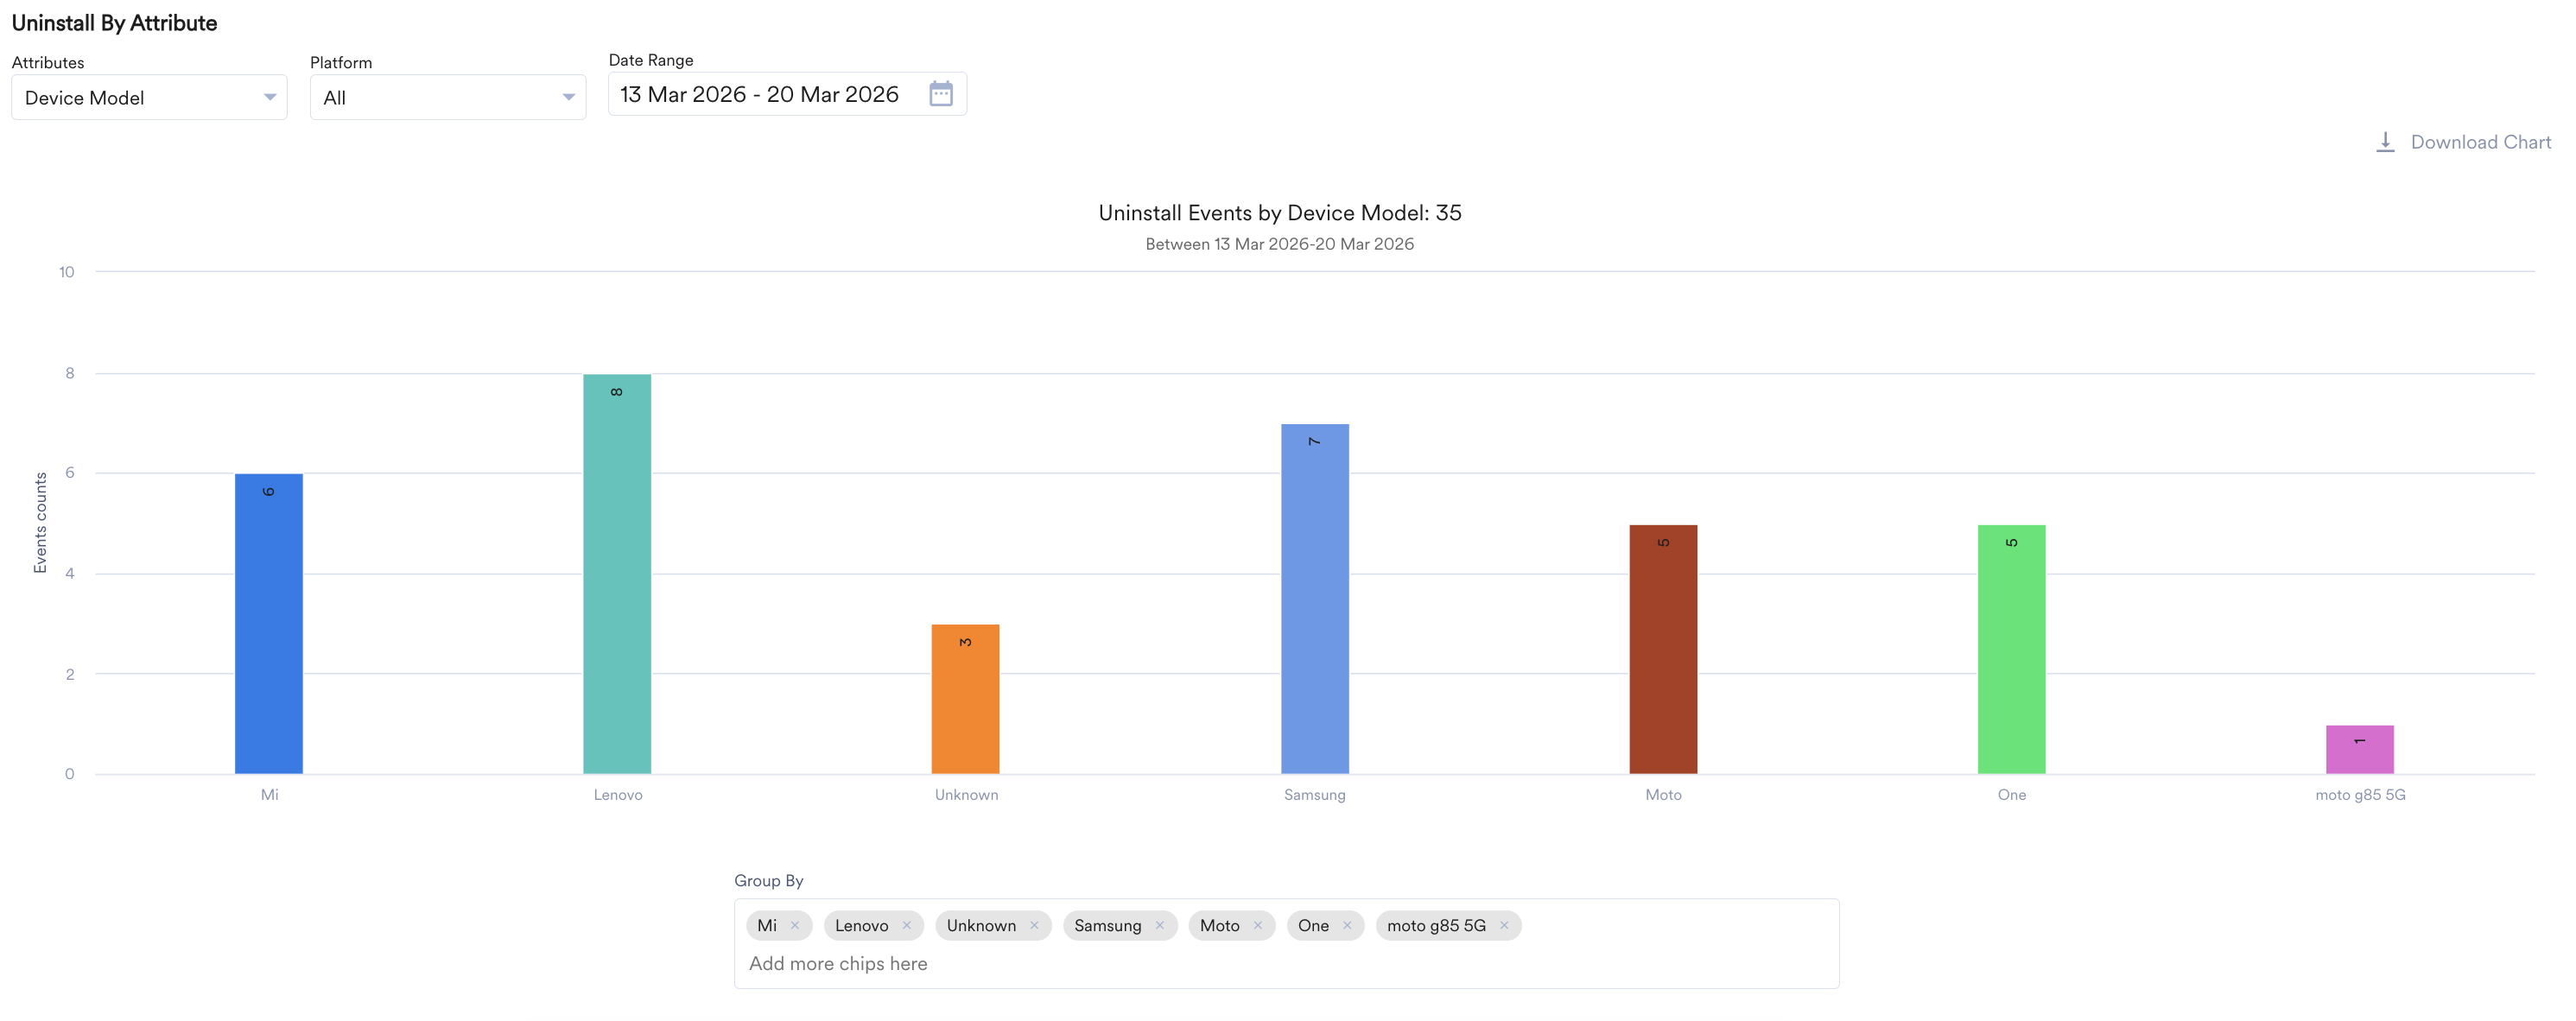Open the date range calendar icon
This screenshot has height=1021, width=2576.
pos(940,94)
